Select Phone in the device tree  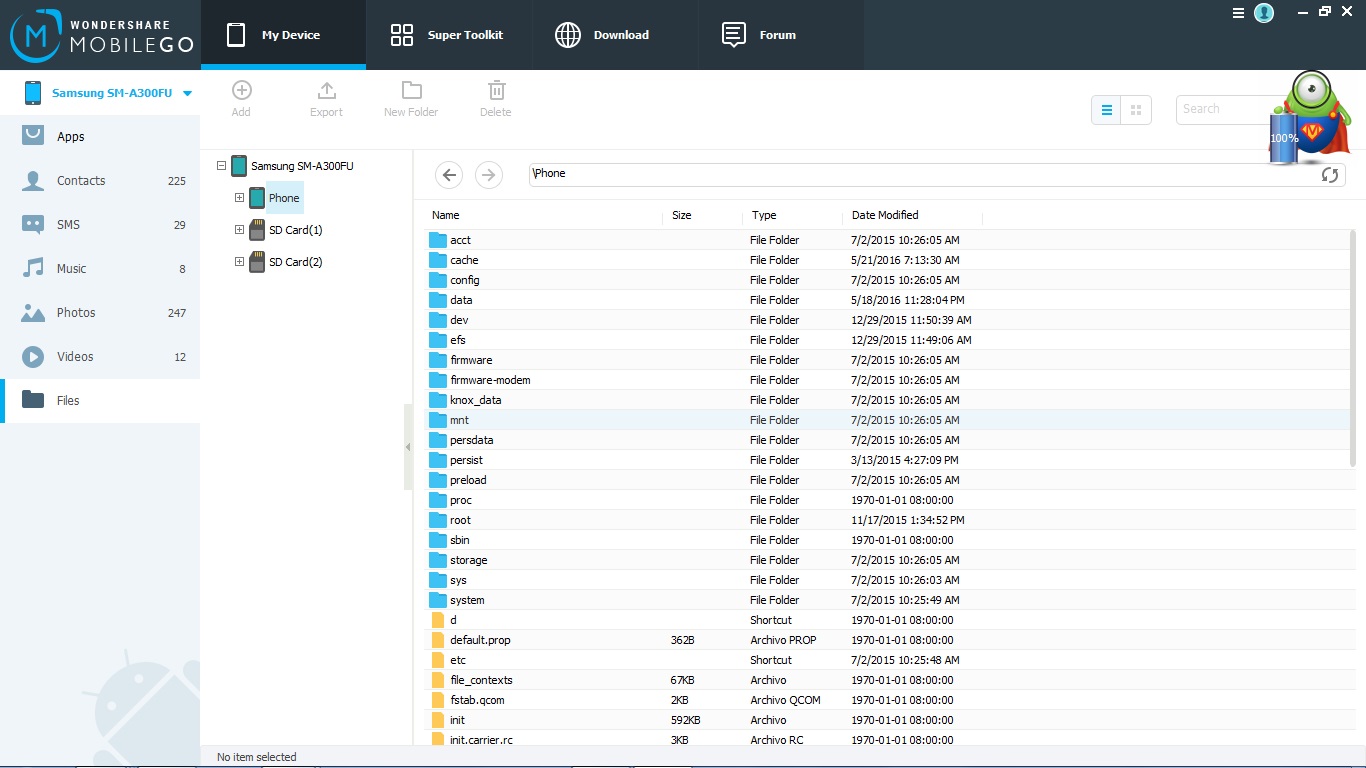click(284, 198)
